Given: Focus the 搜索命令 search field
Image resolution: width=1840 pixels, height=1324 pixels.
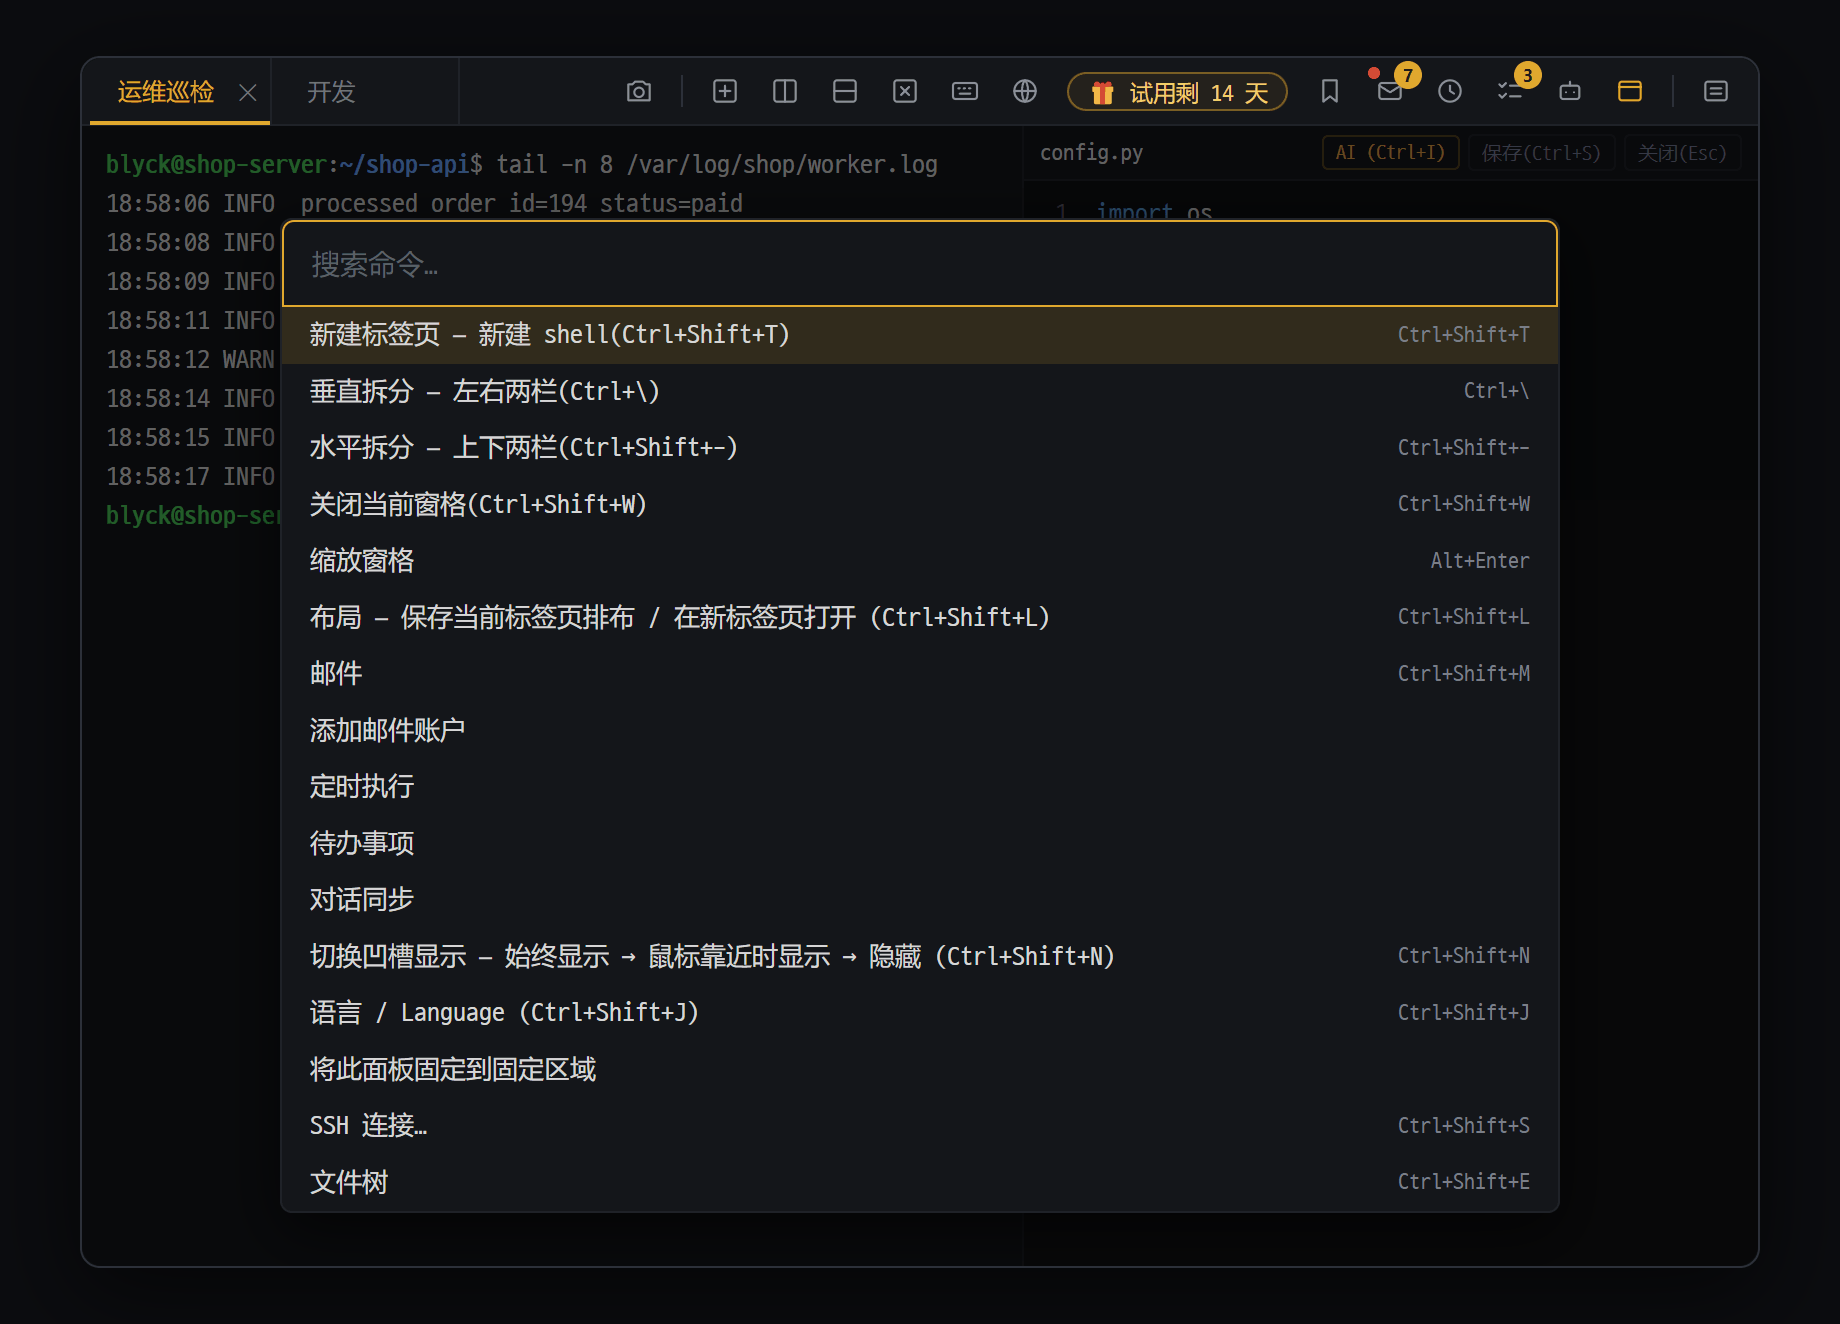Looking at the screenshot, I should pyautogui.click(x=920, y=264).
